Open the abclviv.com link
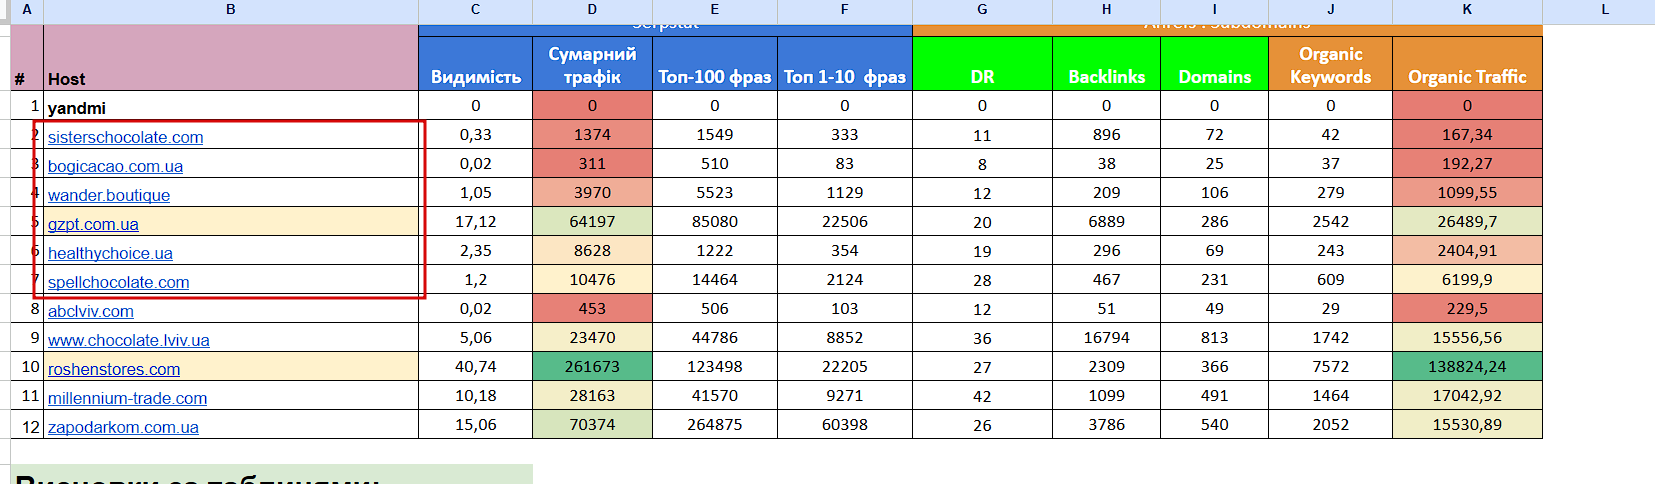The width and height of the screenshot is (1655, 484). [x=90, y=311]
